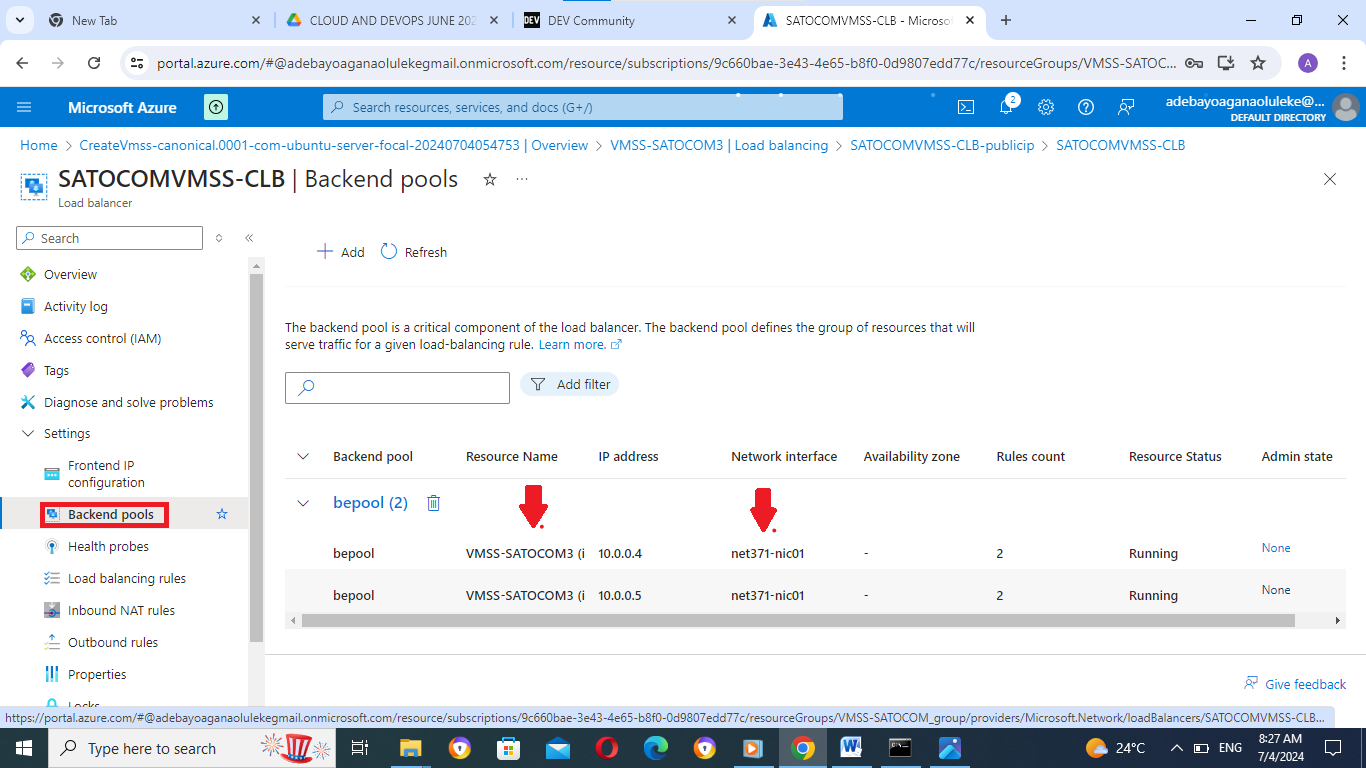Open the more options ellipsis beside title
Image resolution: width=1366 pixels, height=768 pixels.
522,179
